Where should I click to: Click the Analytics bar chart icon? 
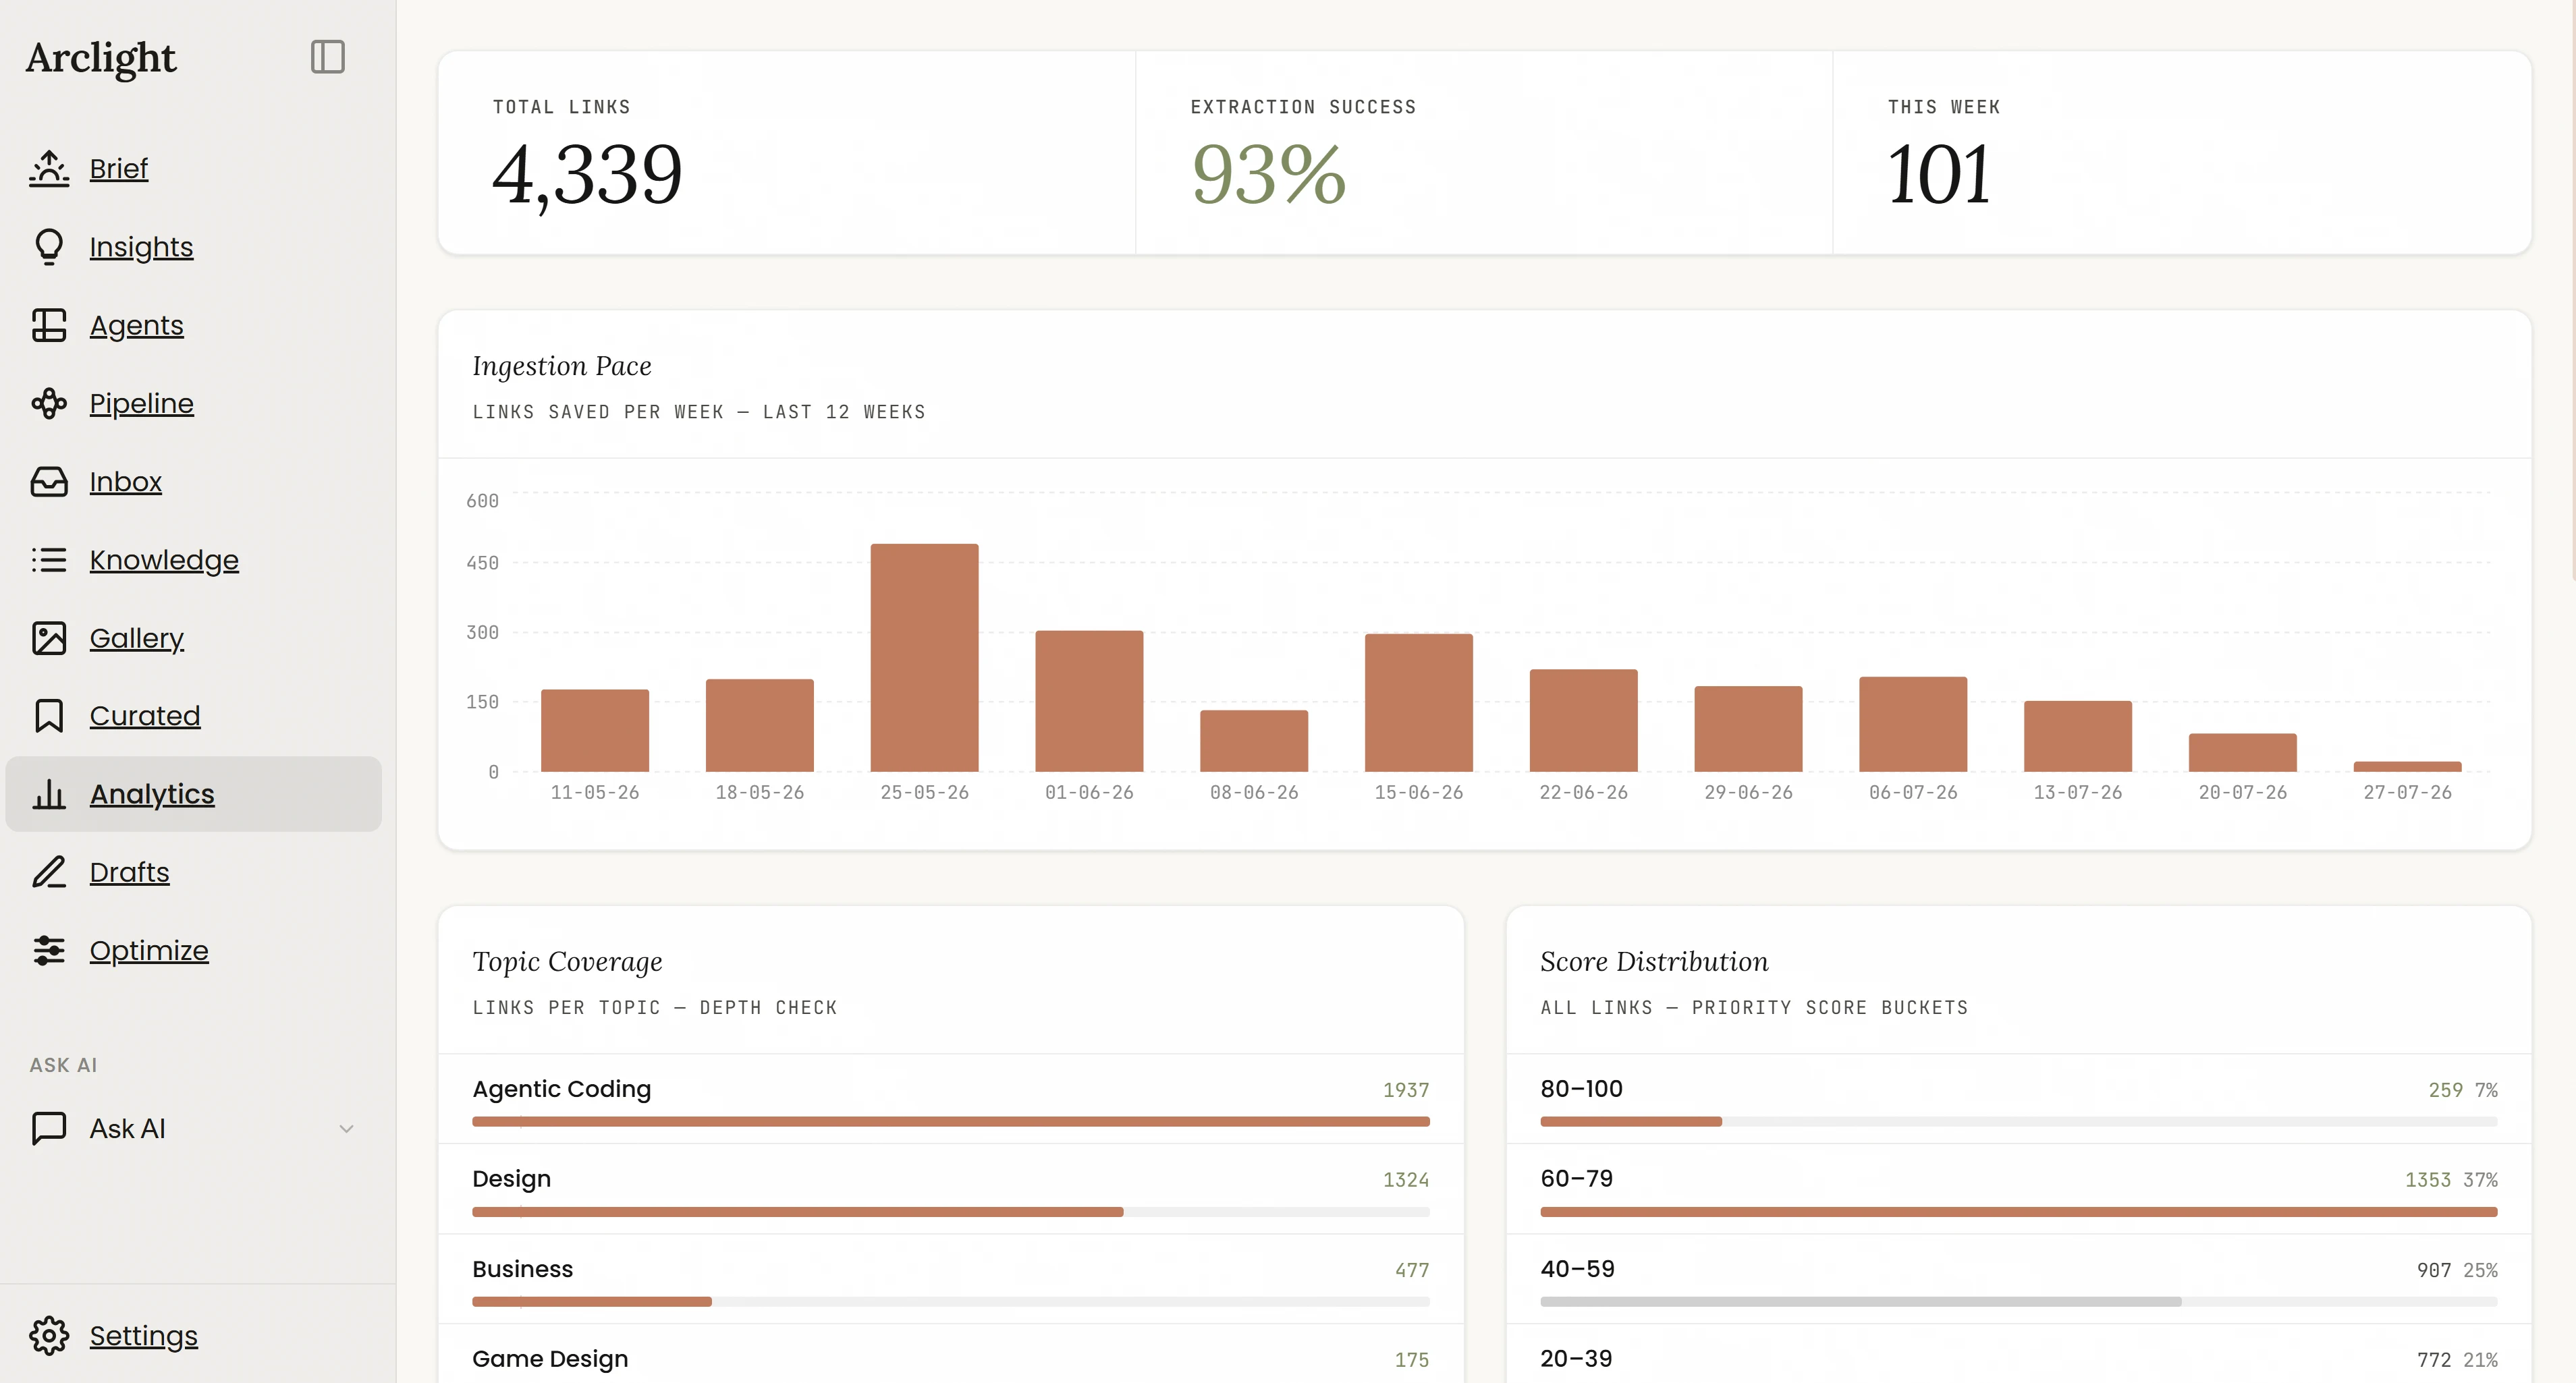coord(49,794)
